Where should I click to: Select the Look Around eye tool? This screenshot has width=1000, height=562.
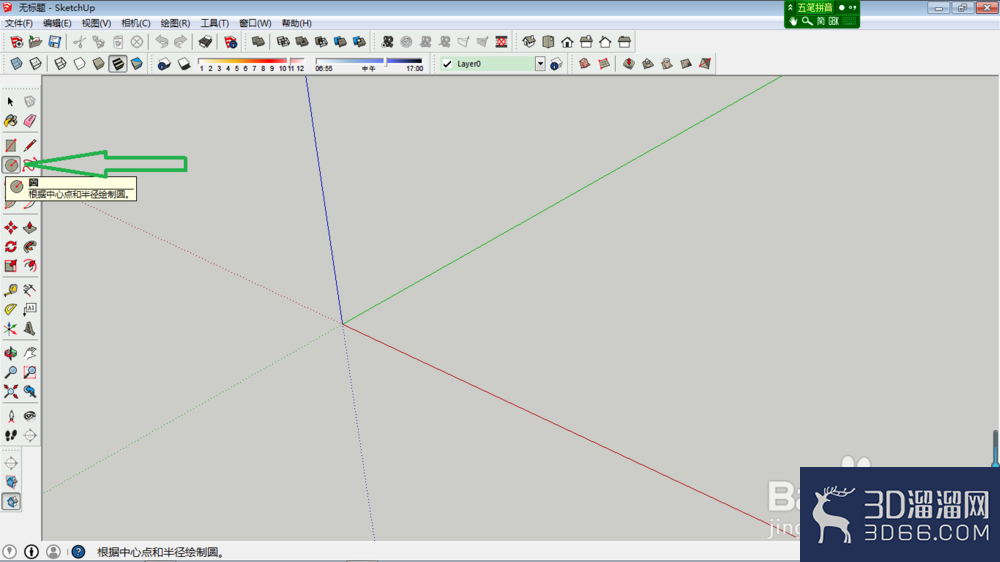pyautogui.click(x=30, y=417)
